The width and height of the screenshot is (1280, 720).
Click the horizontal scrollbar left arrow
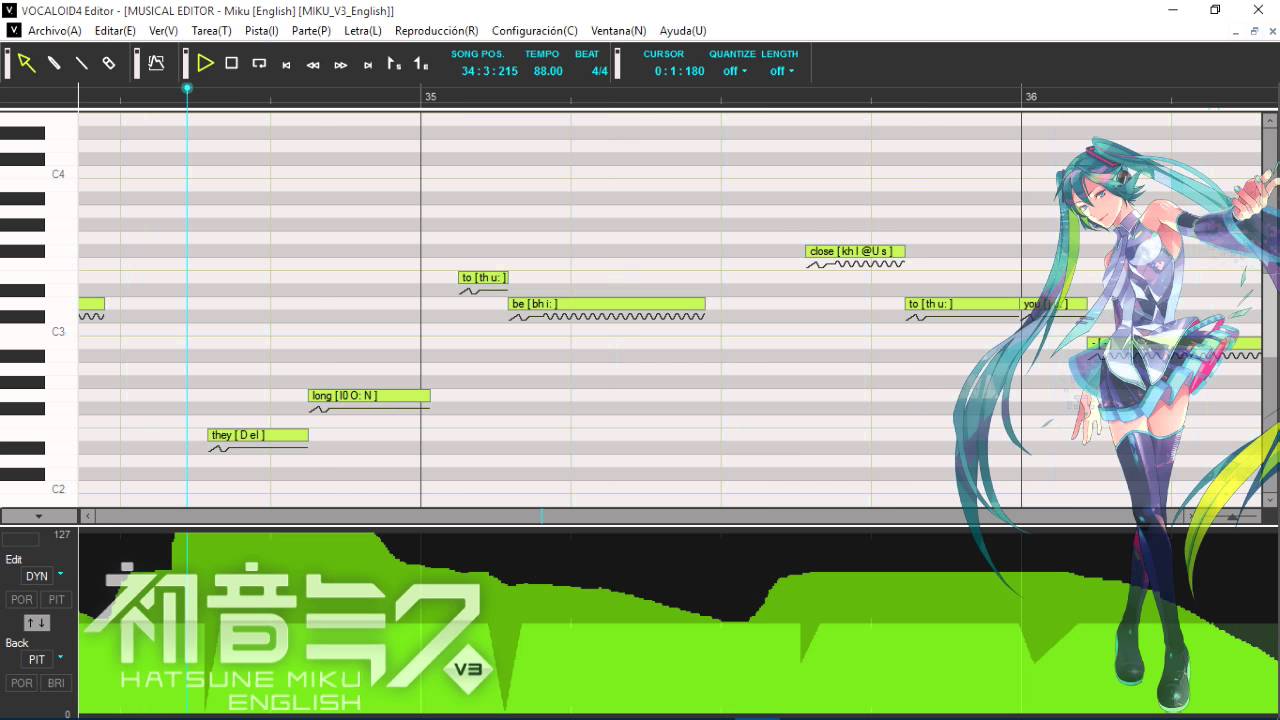(x=87, y=516)
